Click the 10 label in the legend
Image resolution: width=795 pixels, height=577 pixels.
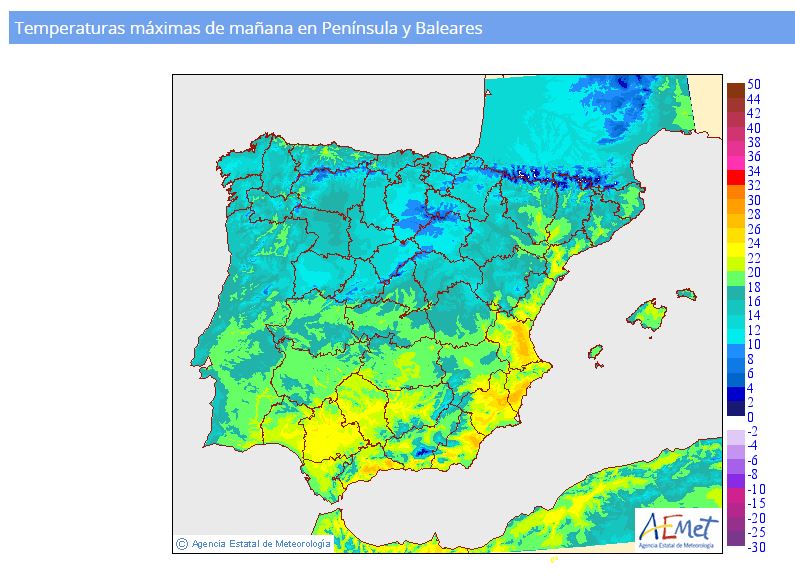tap(754, 344)
